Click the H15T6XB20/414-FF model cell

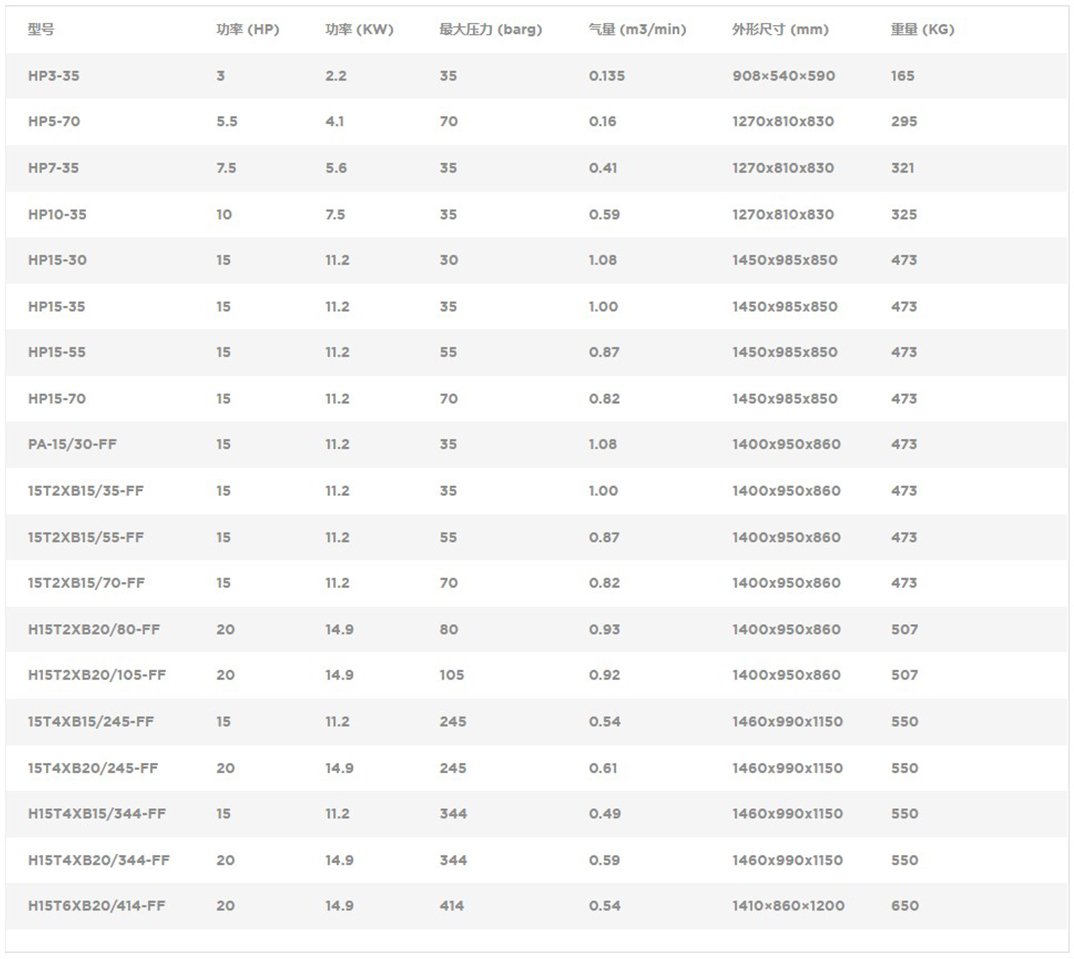97,906
